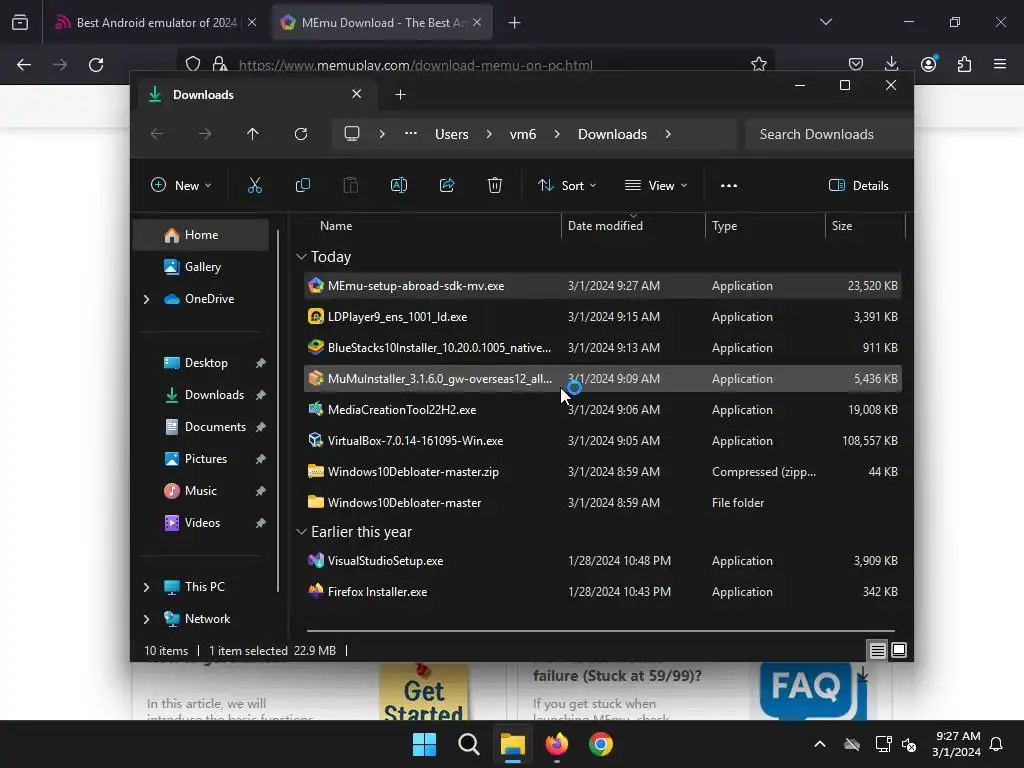Open Windows Start menu
The image size is (1024, 768).
(424, 744)
